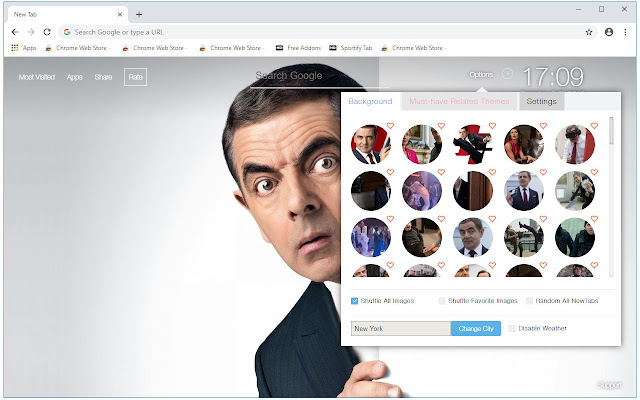This screenshot has width=640, height=400.
Task: Open the Chrome three-dot menu
Action: pyautogui.click(x=625, y=32)
